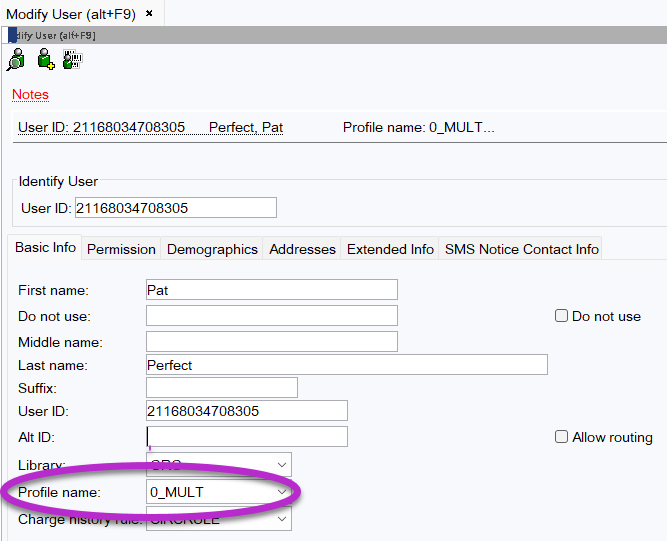Image resolution: width=667 pixels, height=541 pixels.
Task: Go to the Extended Info tab
Action: pyautogui.click(x=390, y=249)
